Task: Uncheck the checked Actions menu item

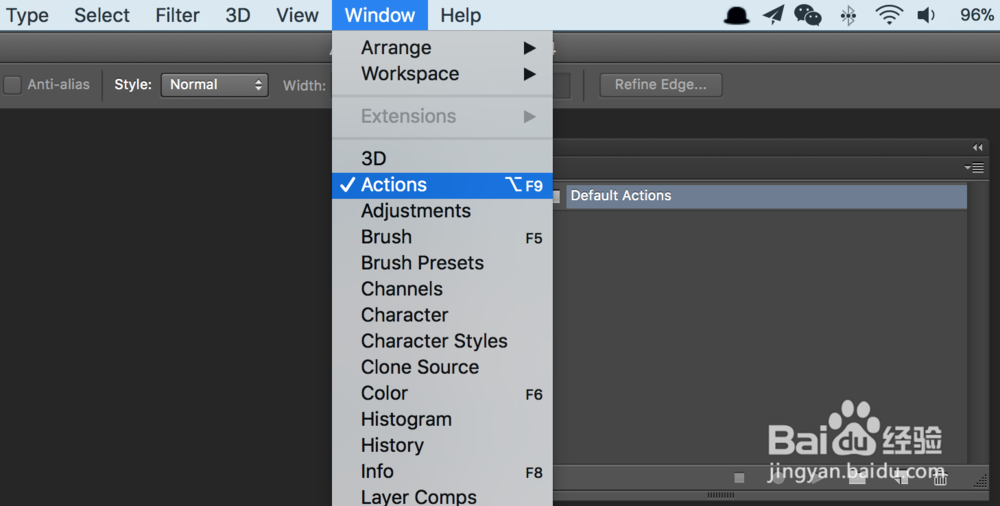Action: tap(394, 185)
